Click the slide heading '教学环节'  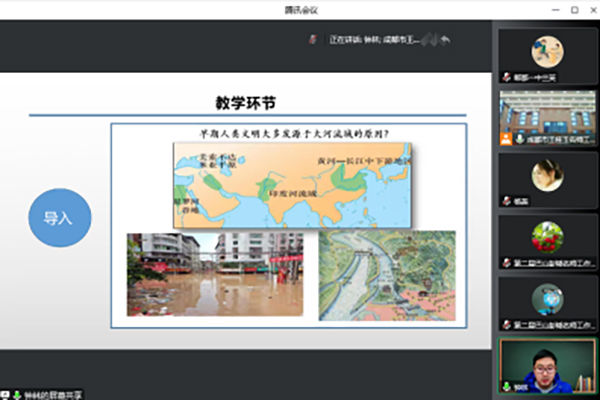coord(246,103)
